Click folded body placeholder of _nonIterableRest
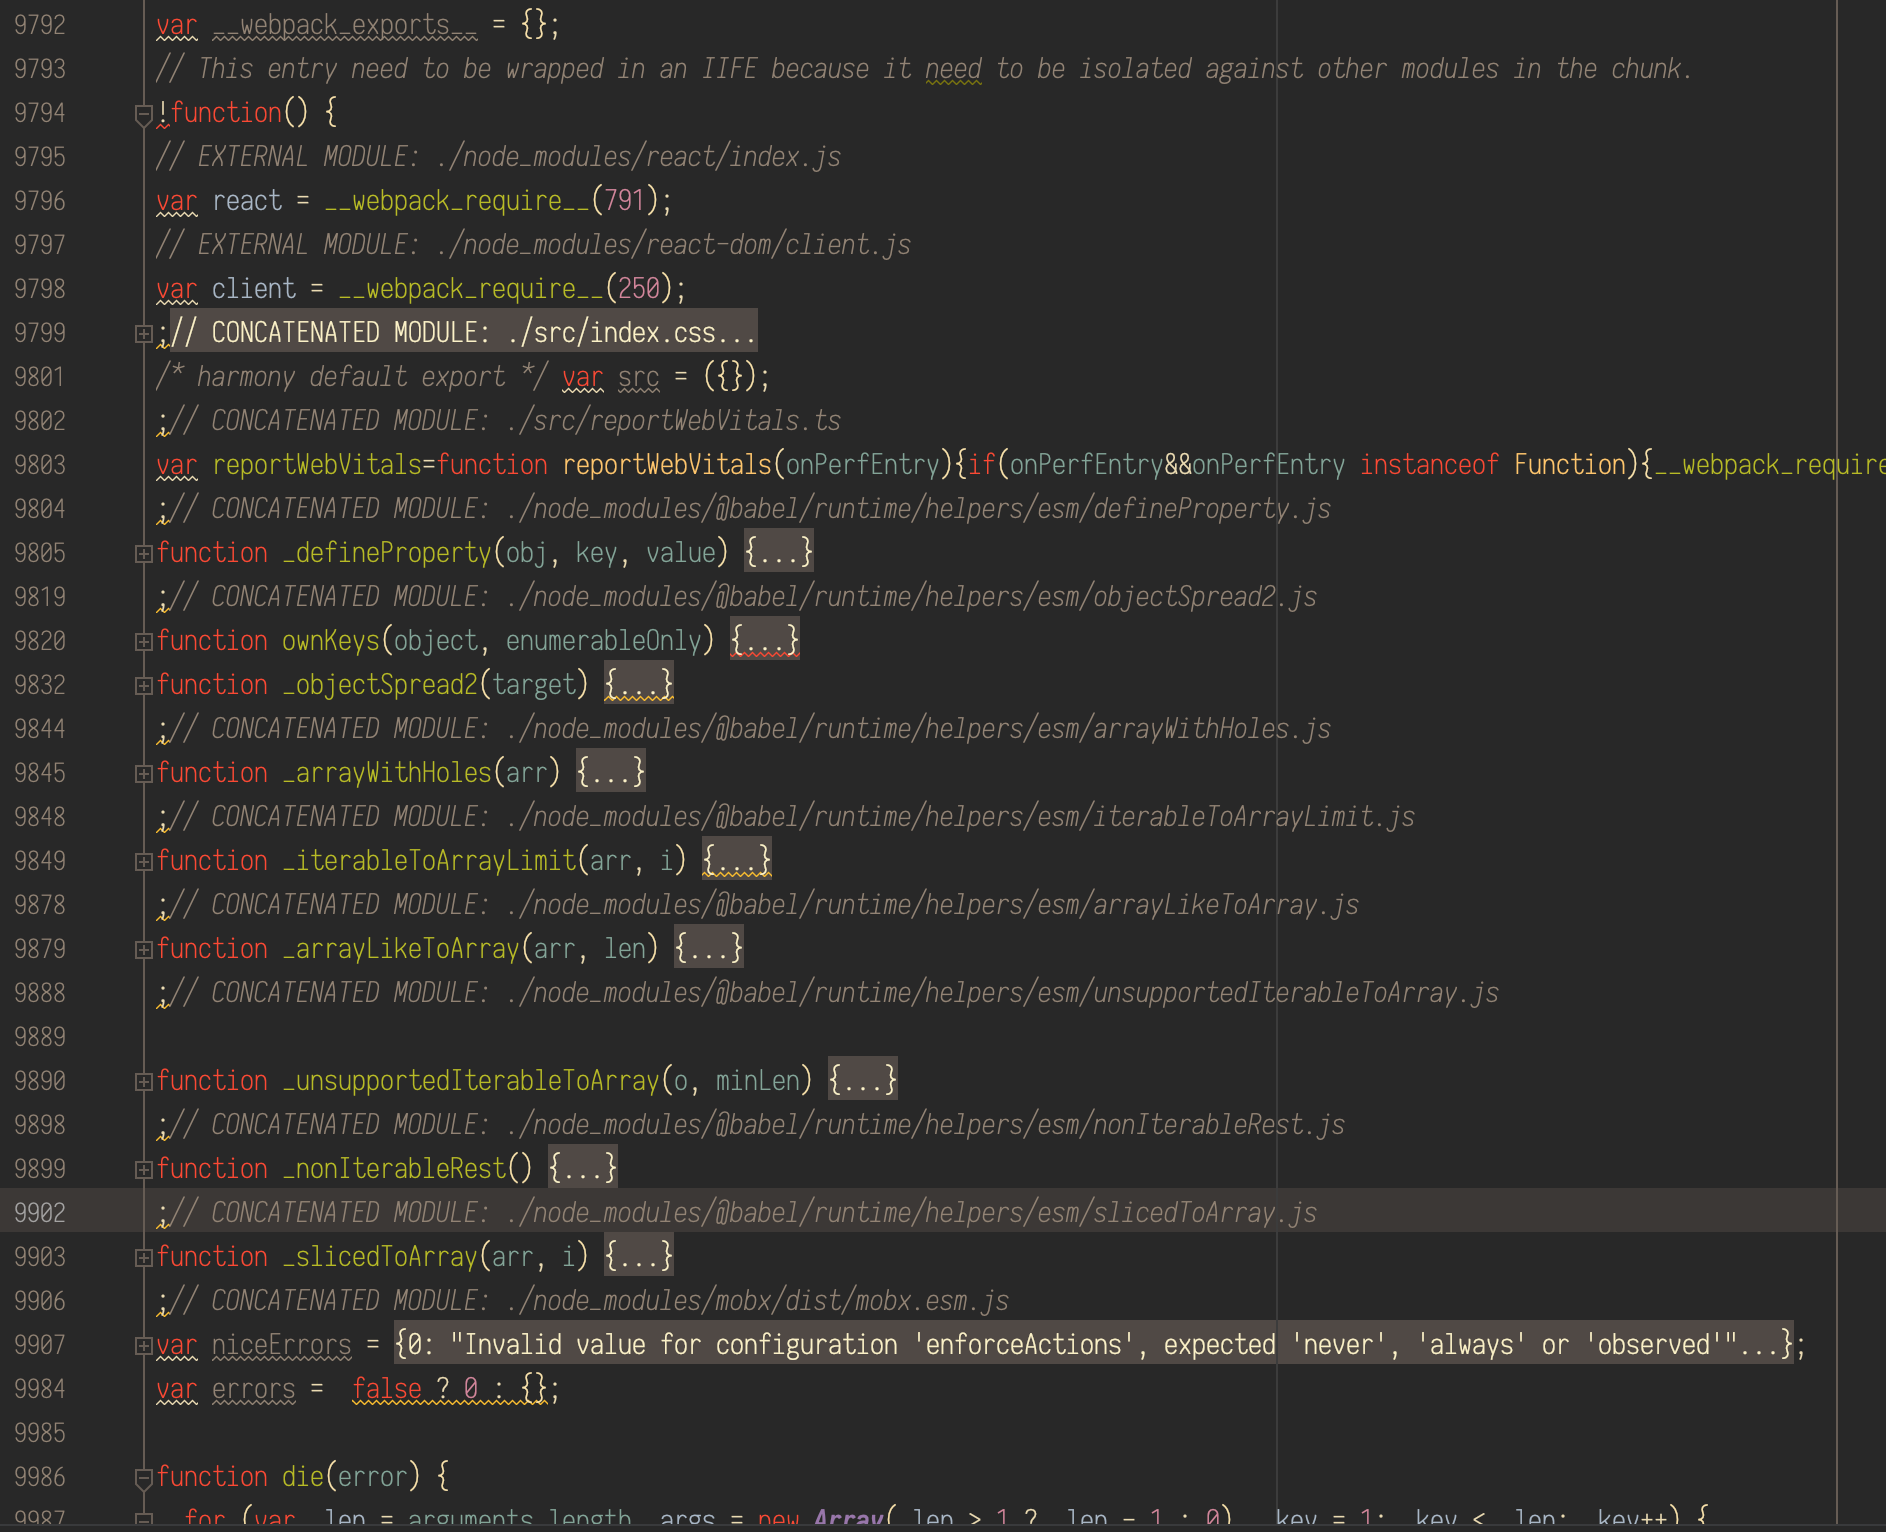 tap(583, 1168)
